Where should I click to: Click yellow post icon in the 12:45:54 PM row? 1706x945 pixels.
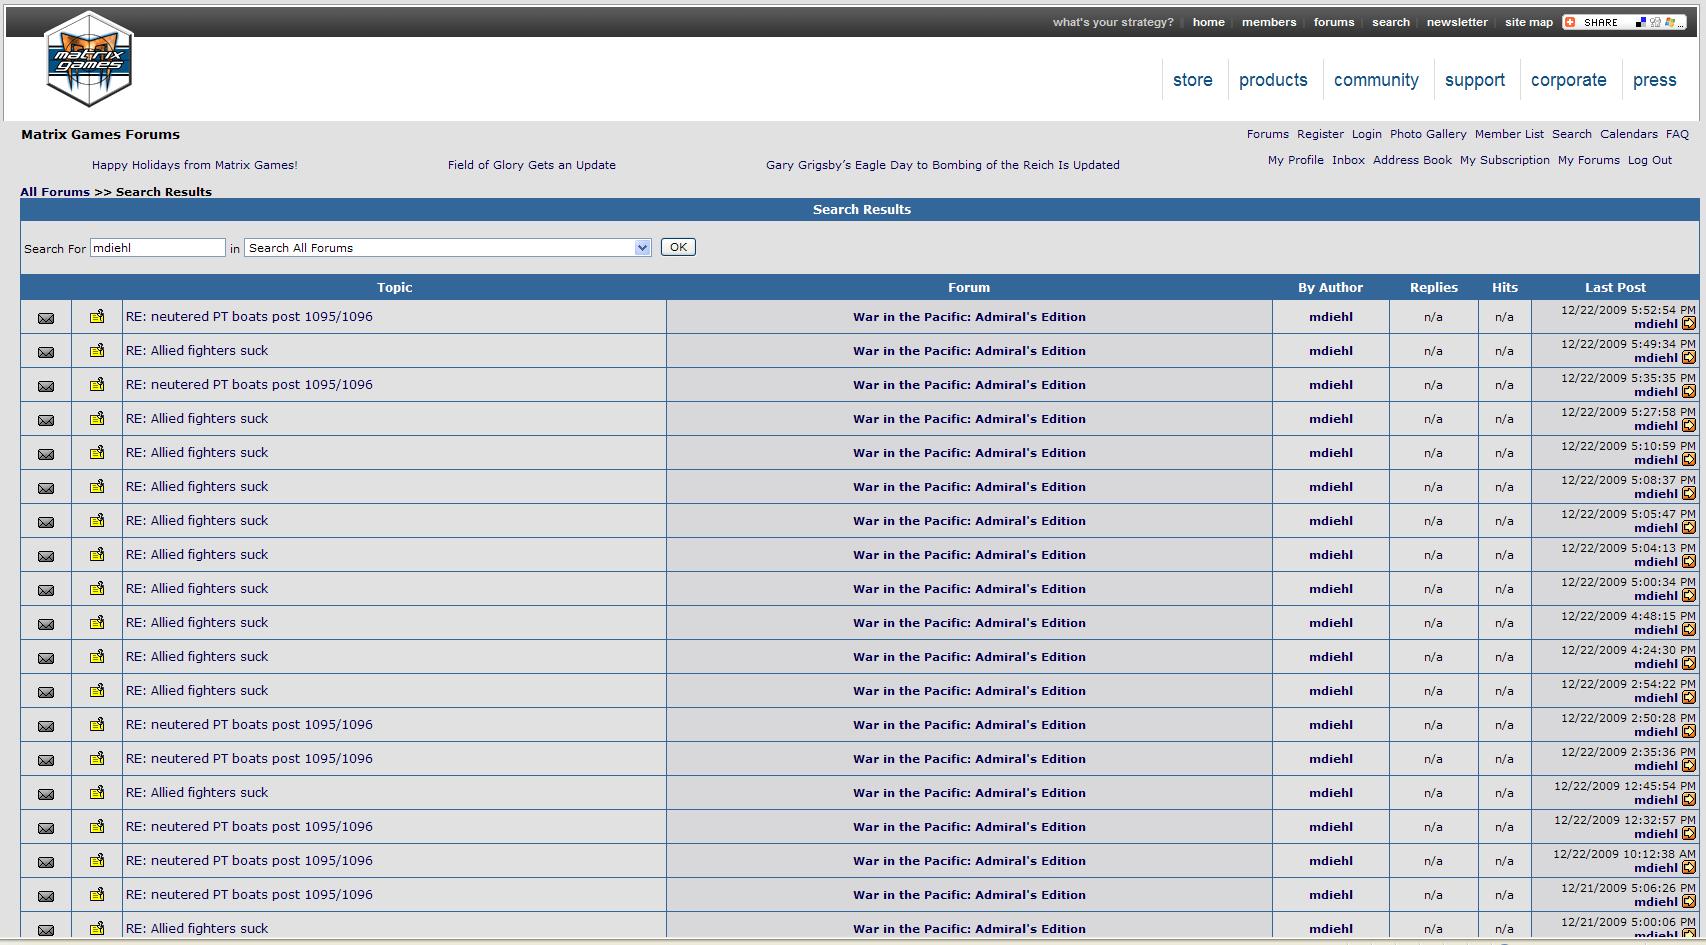point(97,793)
